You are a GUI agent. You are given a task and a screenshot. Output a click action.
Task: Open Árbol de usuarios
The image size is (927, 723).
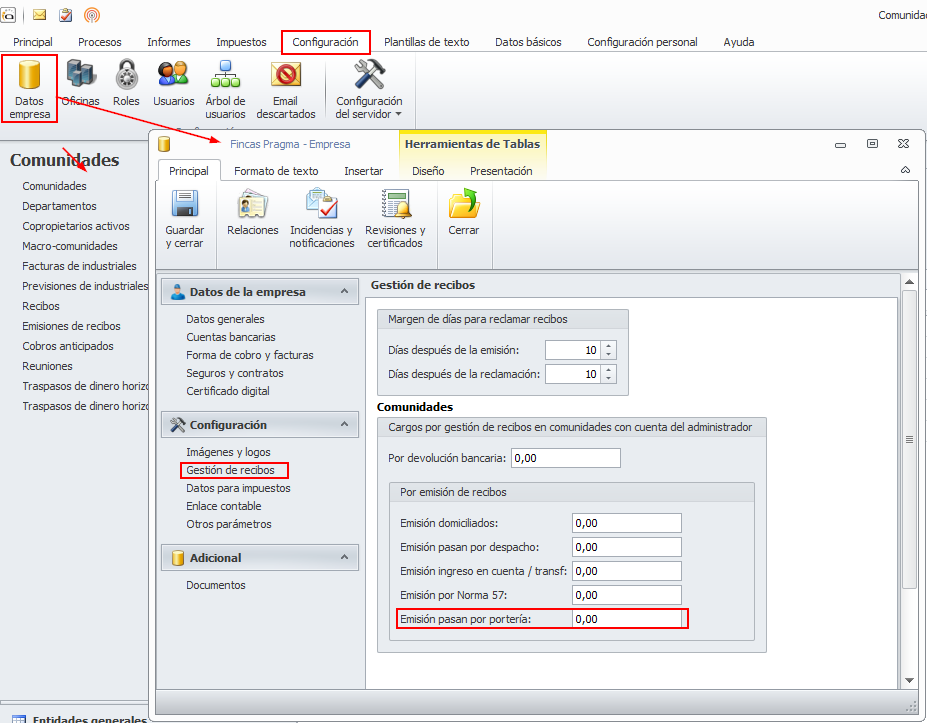point(225,89)
